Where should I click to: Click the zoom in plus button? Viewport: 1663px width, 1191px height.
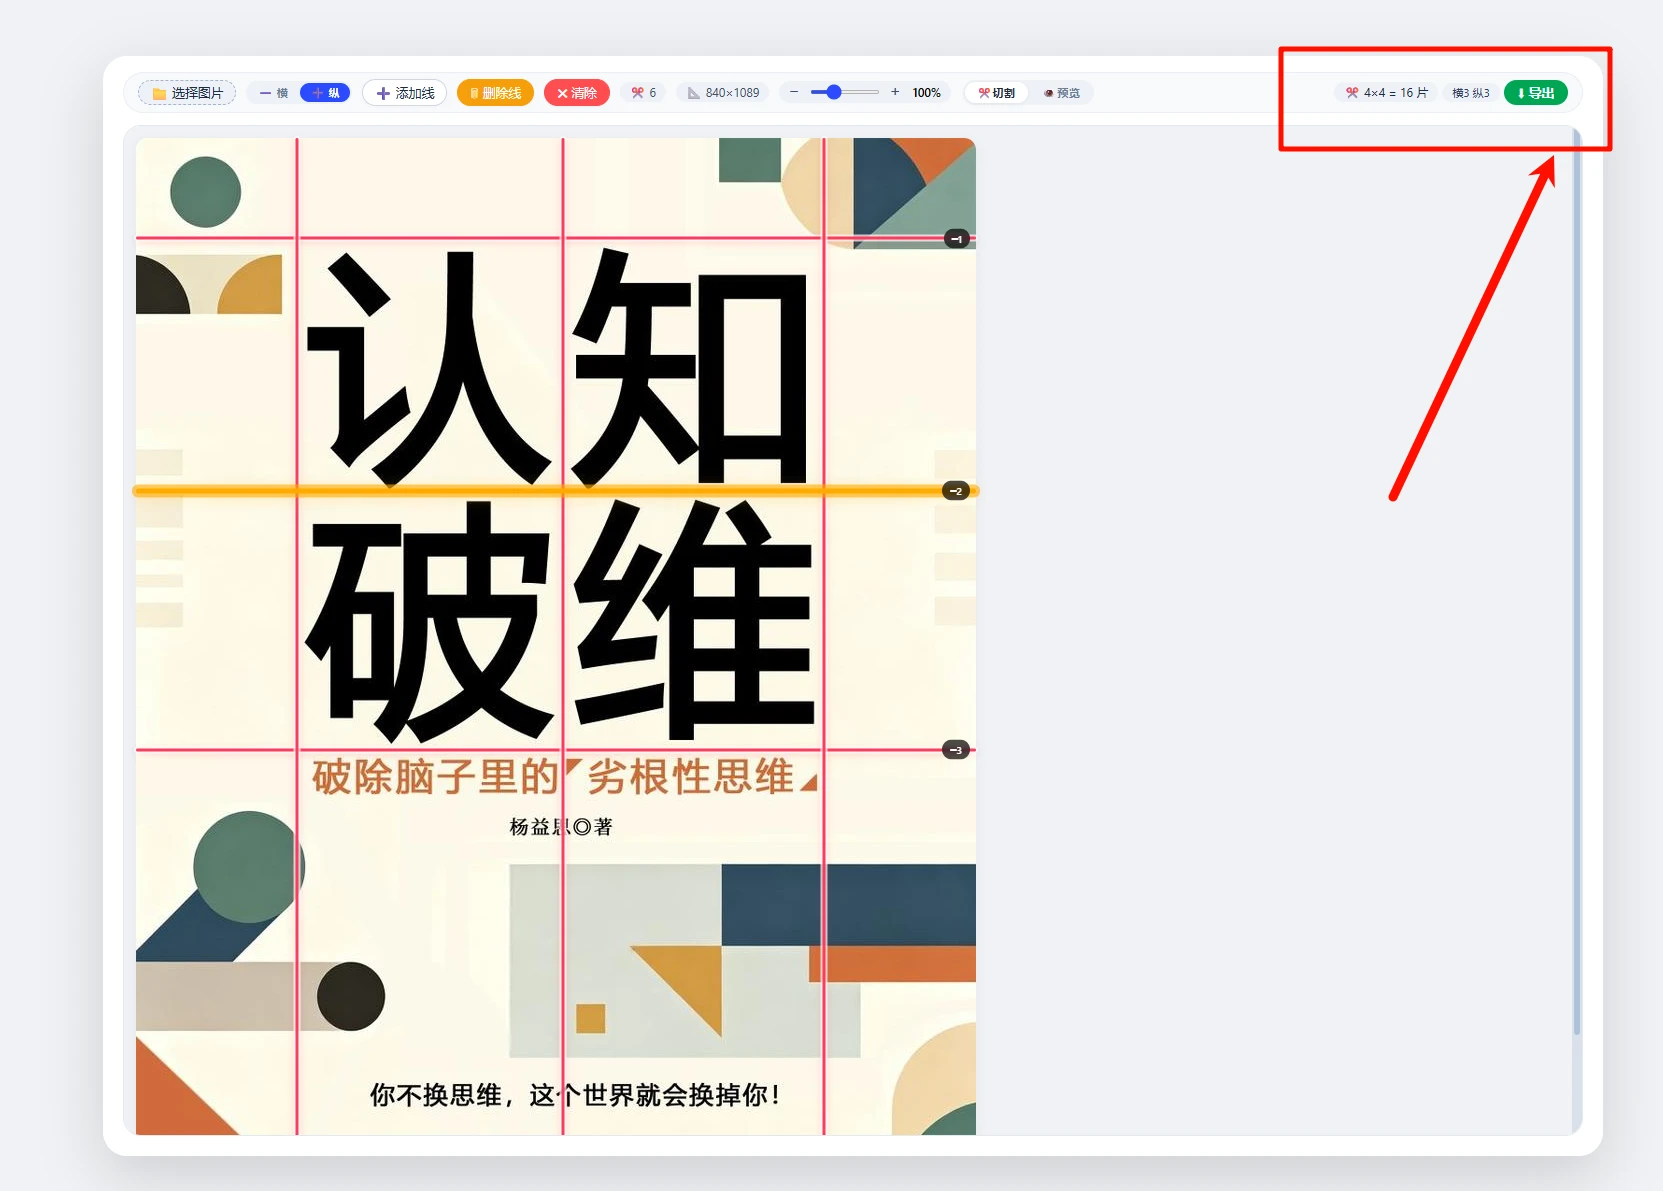(x=895, y=92)
